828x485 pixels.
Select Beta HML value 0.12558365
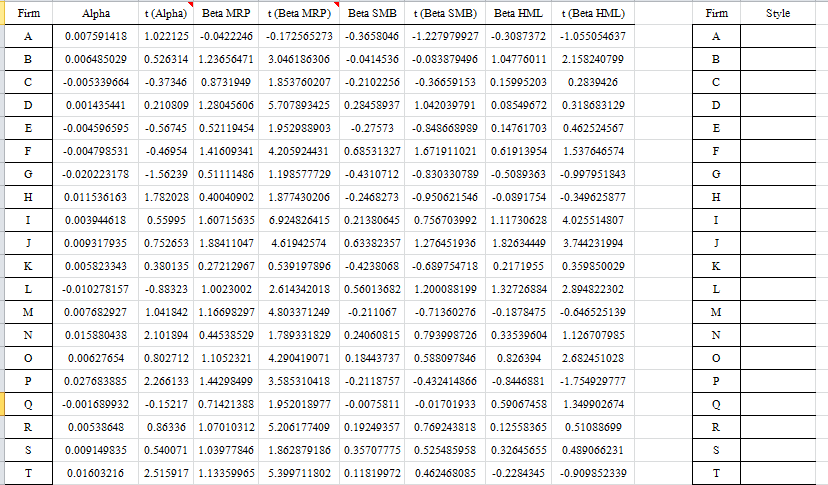click(519, 427)
